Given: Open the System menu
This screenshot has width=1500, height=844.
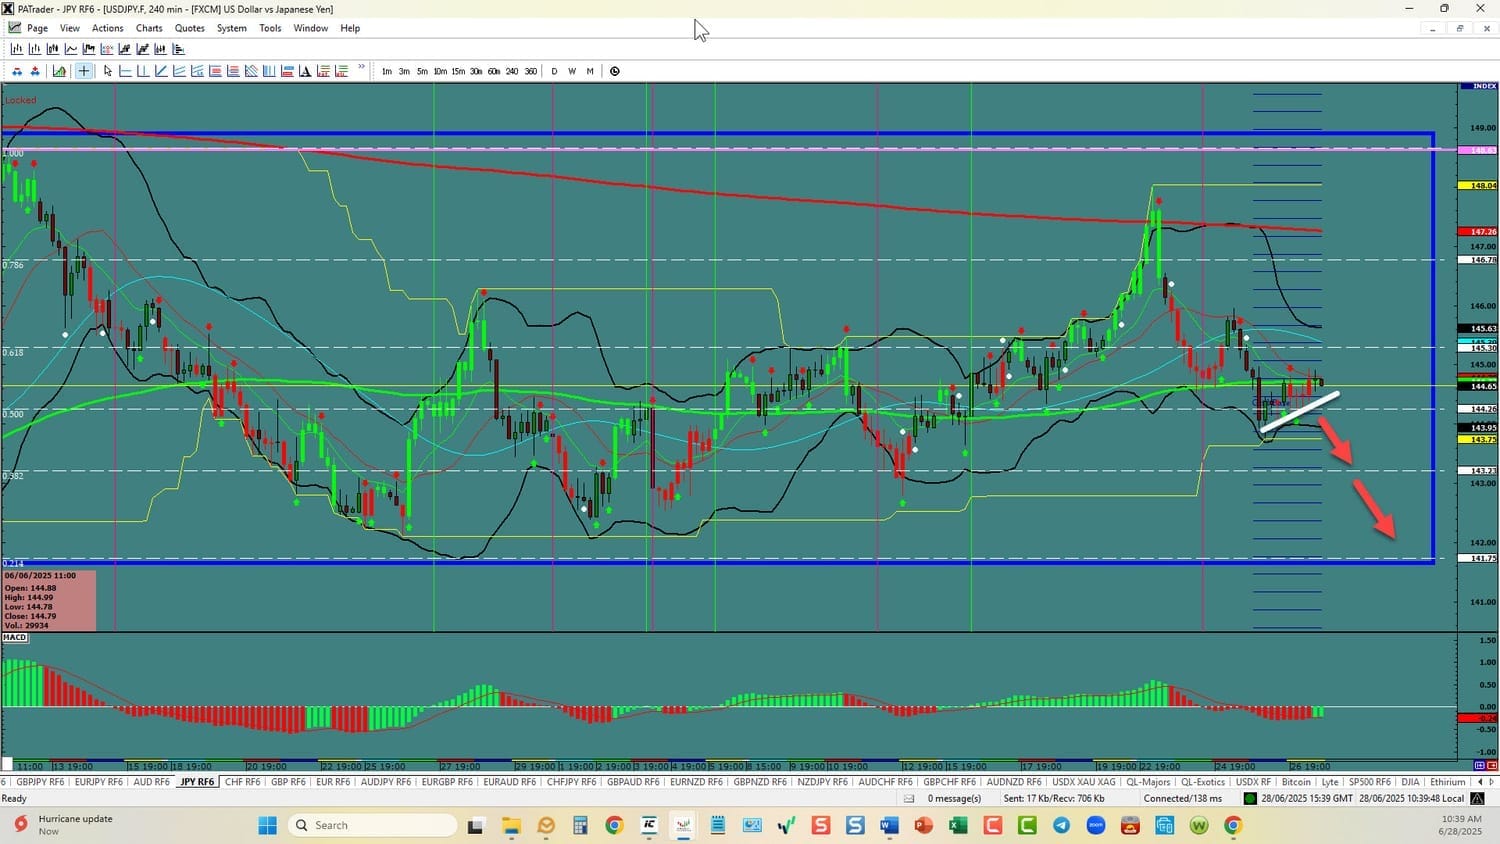Looking at the screenshot, I should (232, 28).
